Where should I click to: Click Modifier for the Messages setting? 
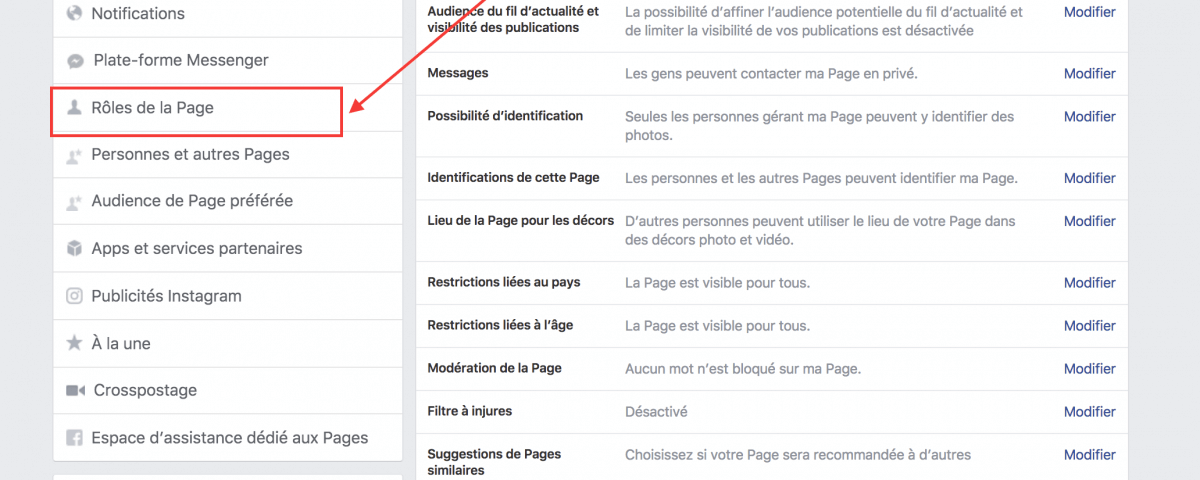(1089, 74)
